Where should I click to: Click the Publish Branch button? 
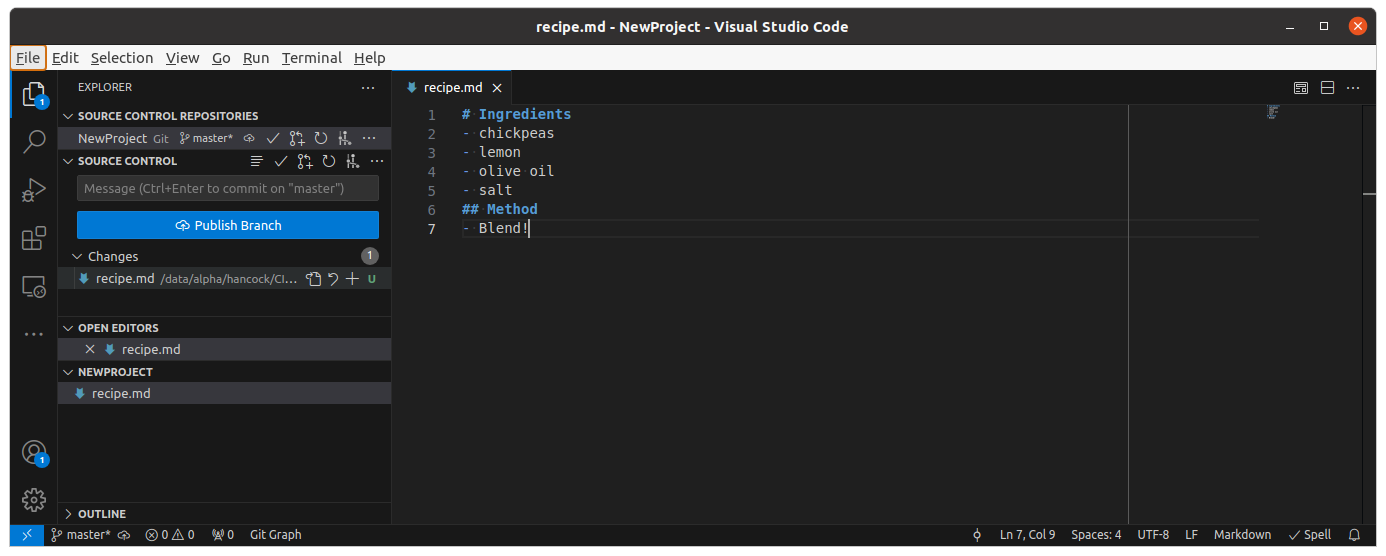[x=228, y=225]
